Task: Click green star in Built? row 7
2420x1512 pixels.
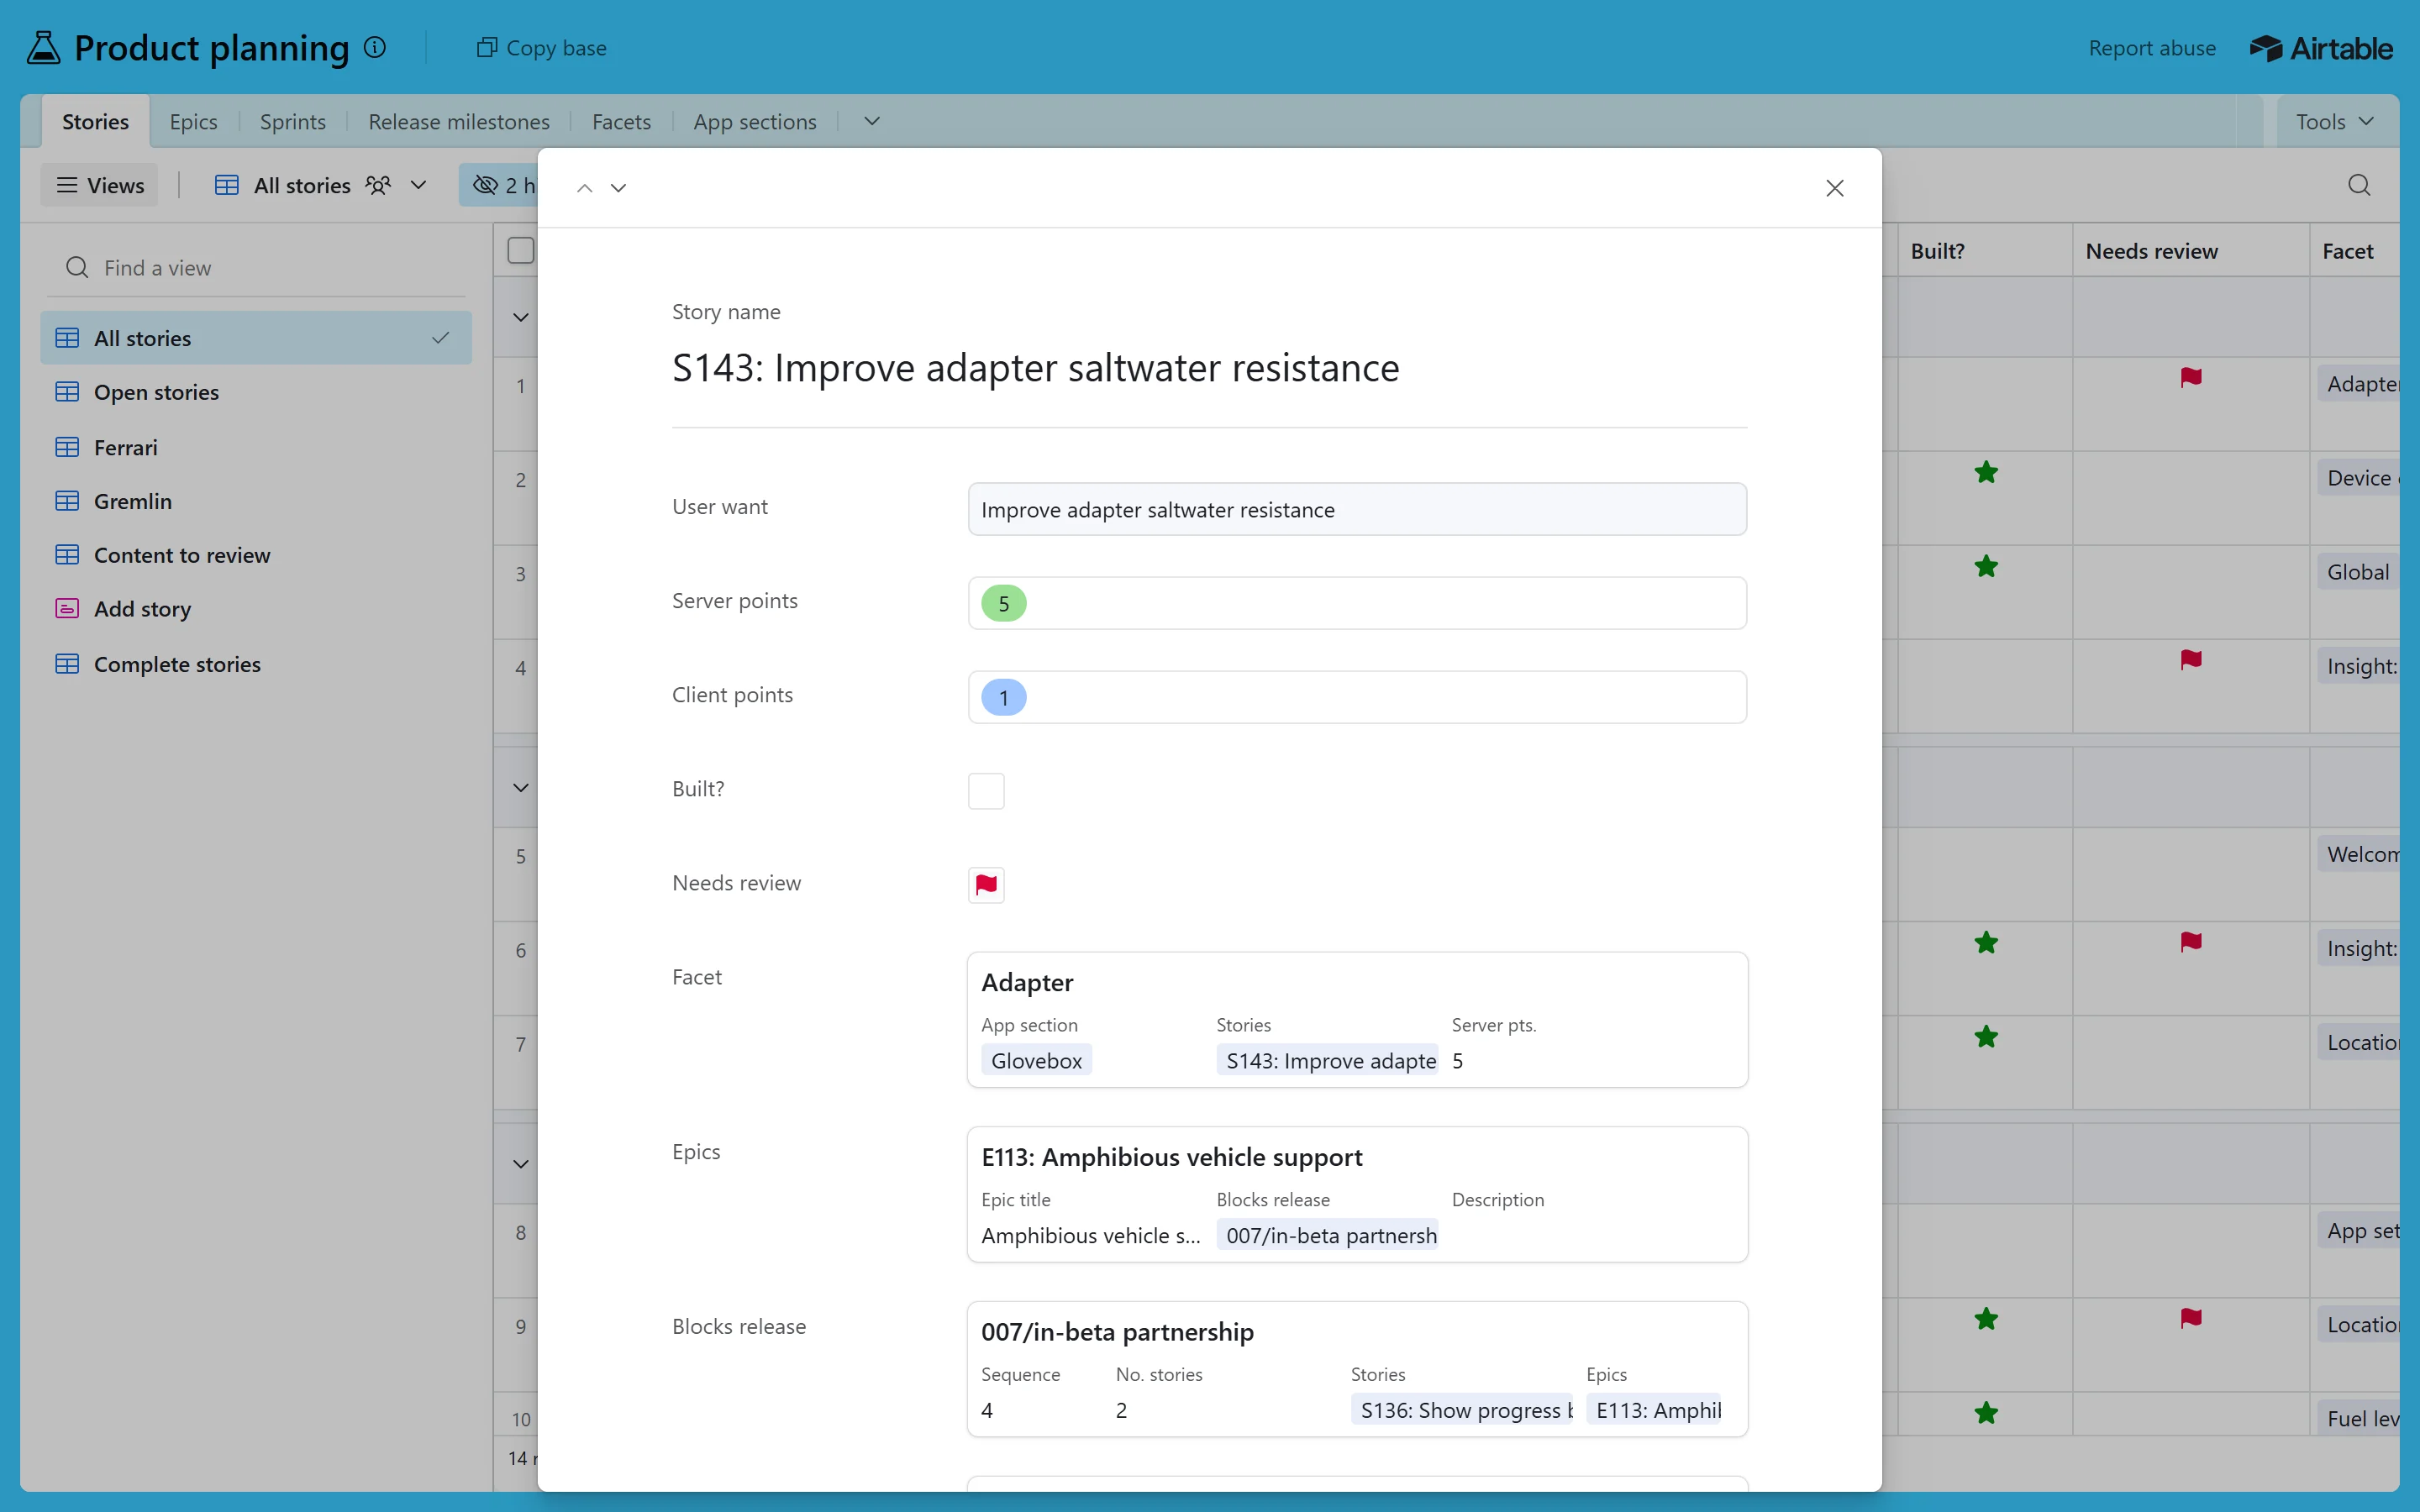Action: [x=1986, y=1037]
